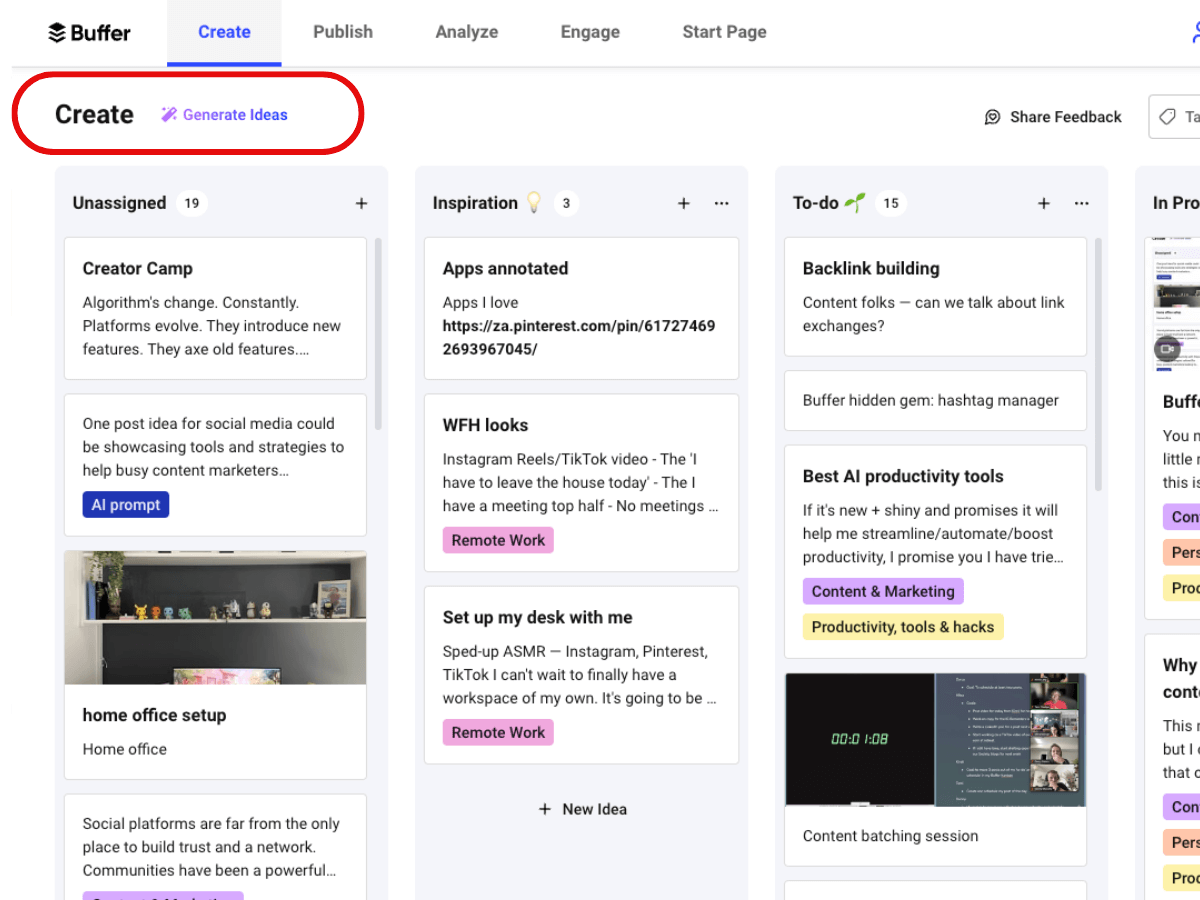This screenshot has height=900, width=1200.
Task: Click the Remote Work tag on WFH looks card
Action: (498, 540)
